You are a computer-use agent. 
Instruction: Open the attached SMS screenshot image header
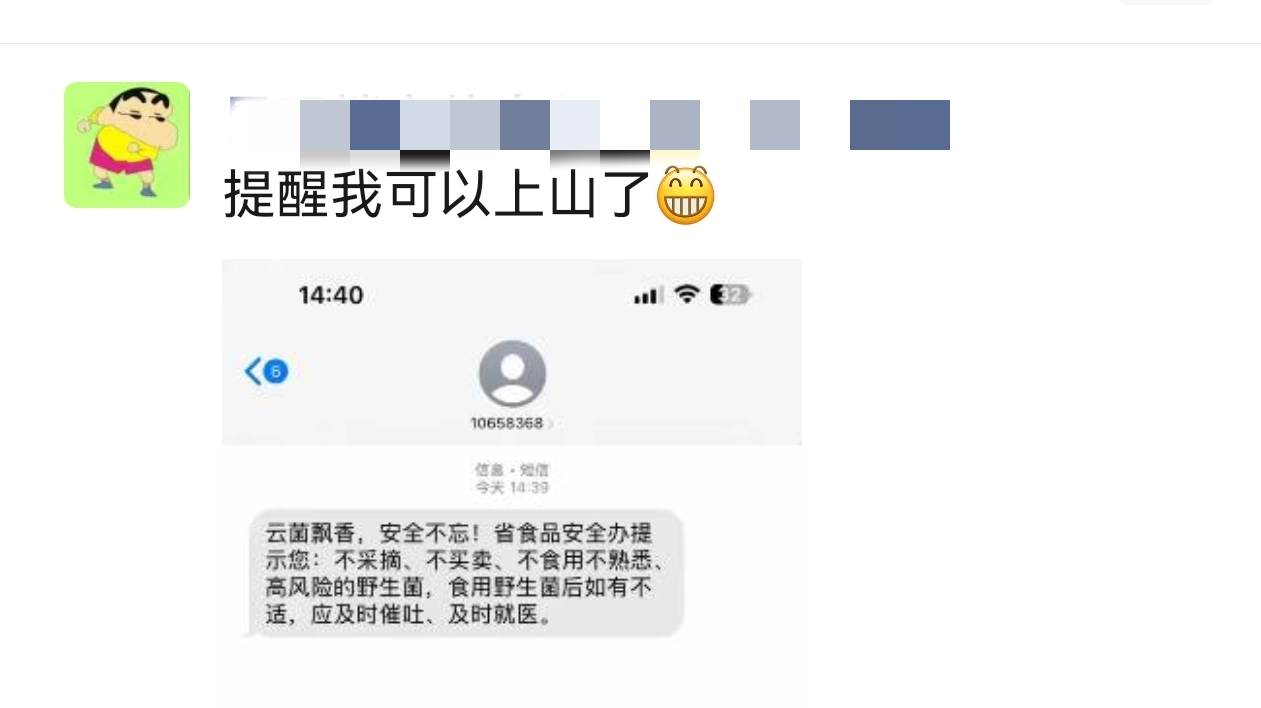click(512, 352)
